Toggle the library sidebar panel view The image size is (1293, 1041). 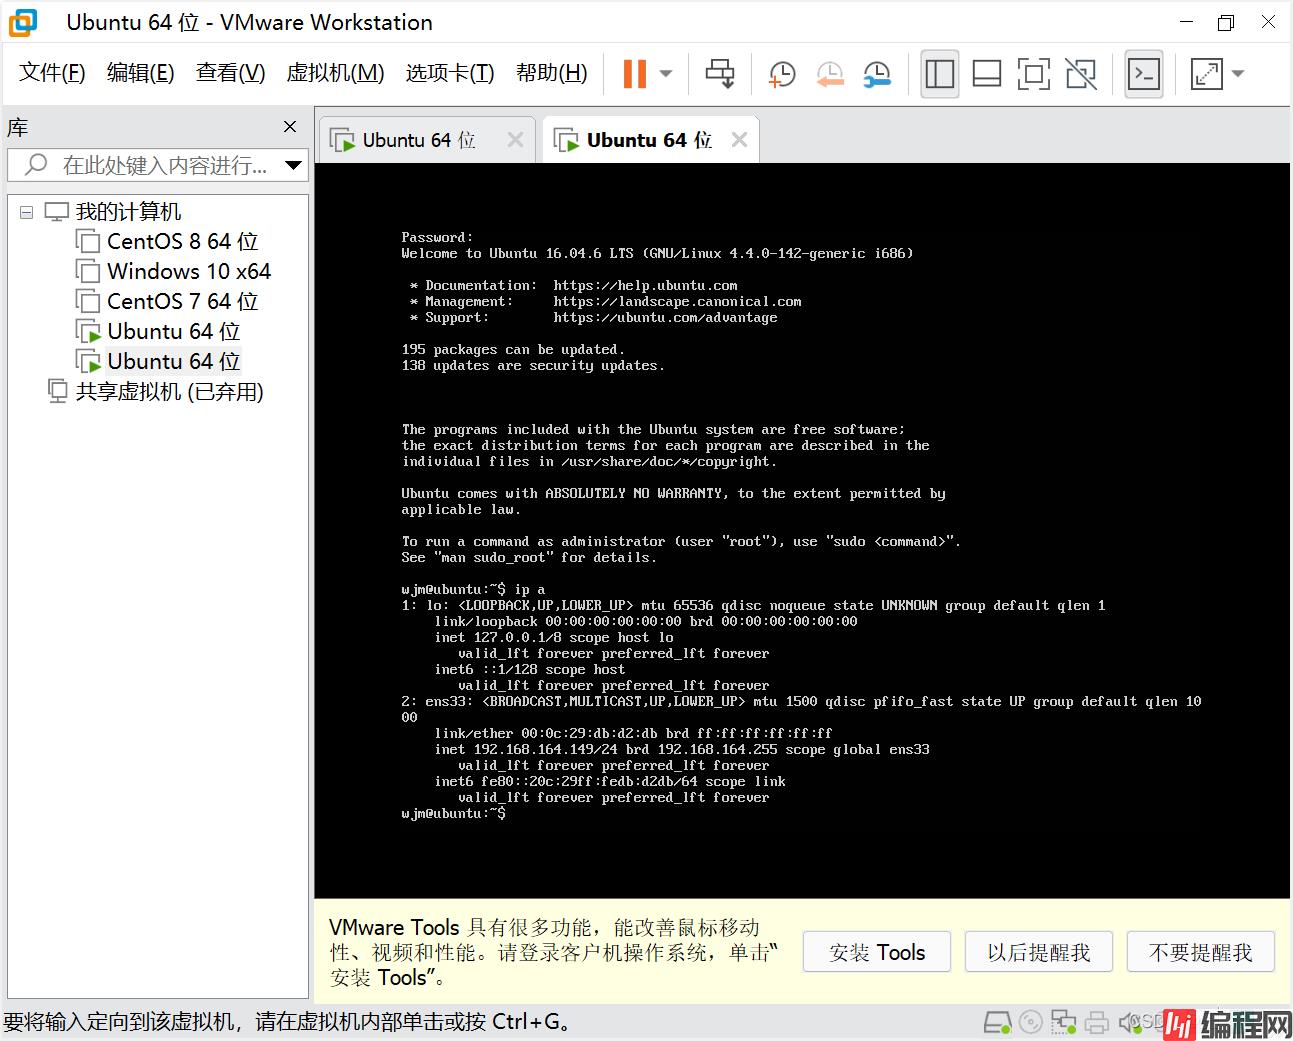[939, 74]
